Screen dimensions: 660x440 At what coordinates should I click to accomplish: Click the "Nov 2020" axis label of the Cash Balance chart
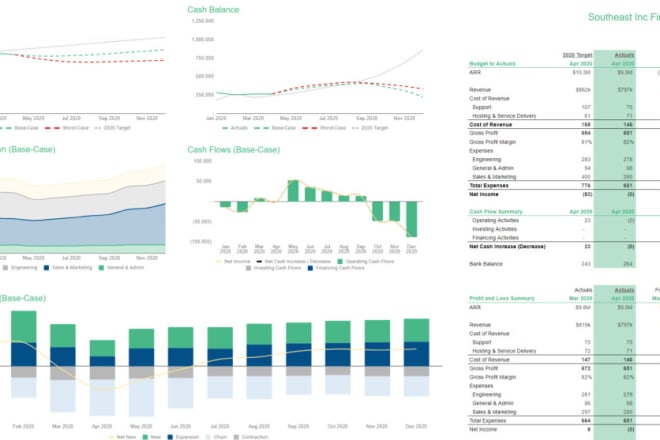405,118
